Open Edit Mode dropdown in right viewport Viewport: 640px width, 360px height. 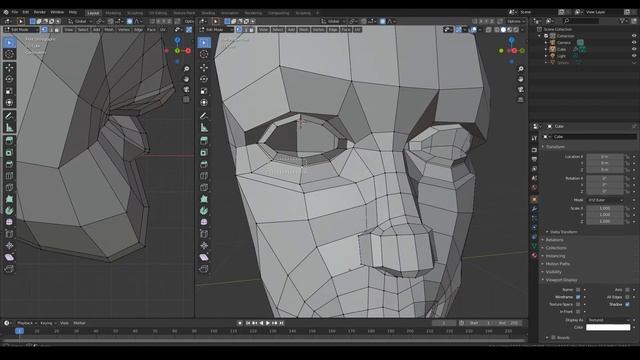pyautogui.click(x=216, y=30)
